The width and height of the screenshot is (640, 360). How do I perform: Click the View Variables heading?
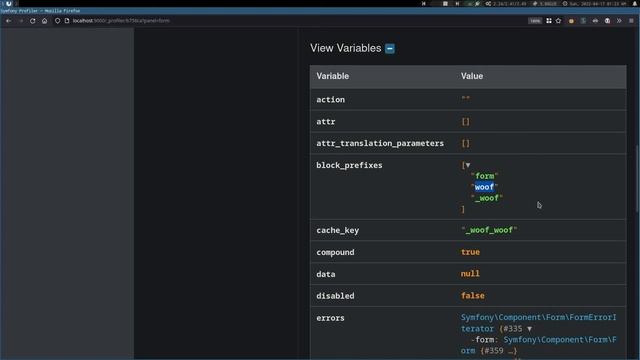point(346,48)
